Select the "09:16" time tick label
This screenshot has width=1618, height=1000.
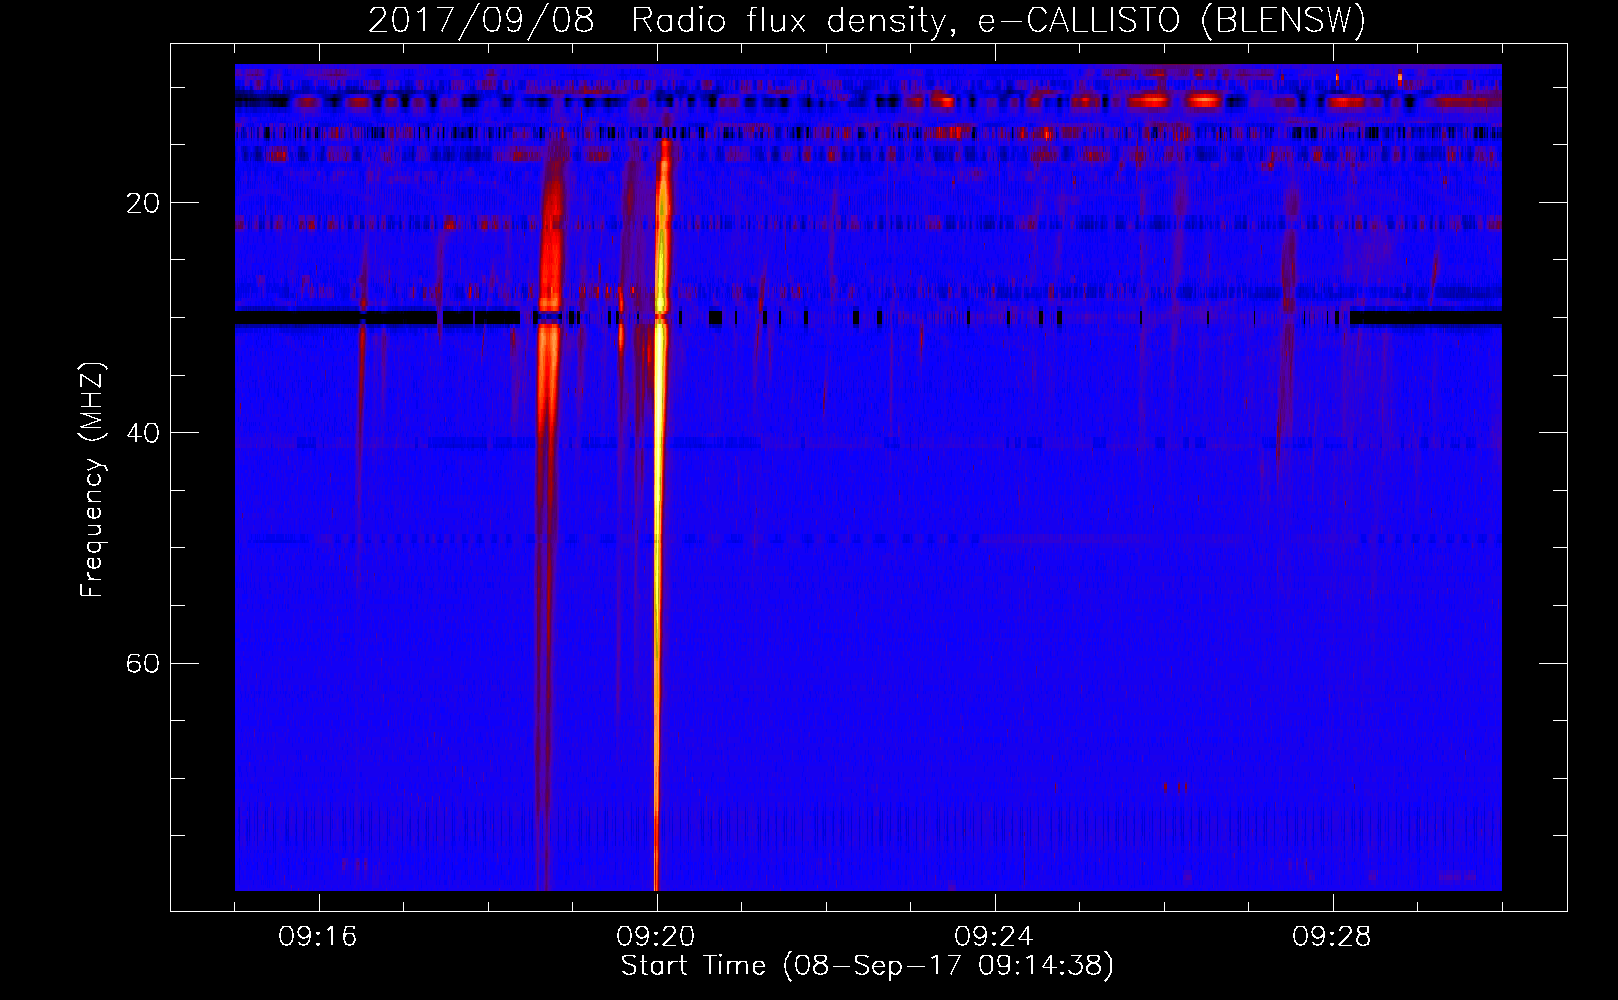tap(318, 937)
